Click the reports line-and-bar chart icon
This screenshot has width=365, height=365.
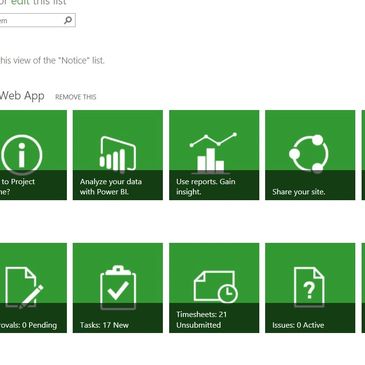click(x=213, y=153)
